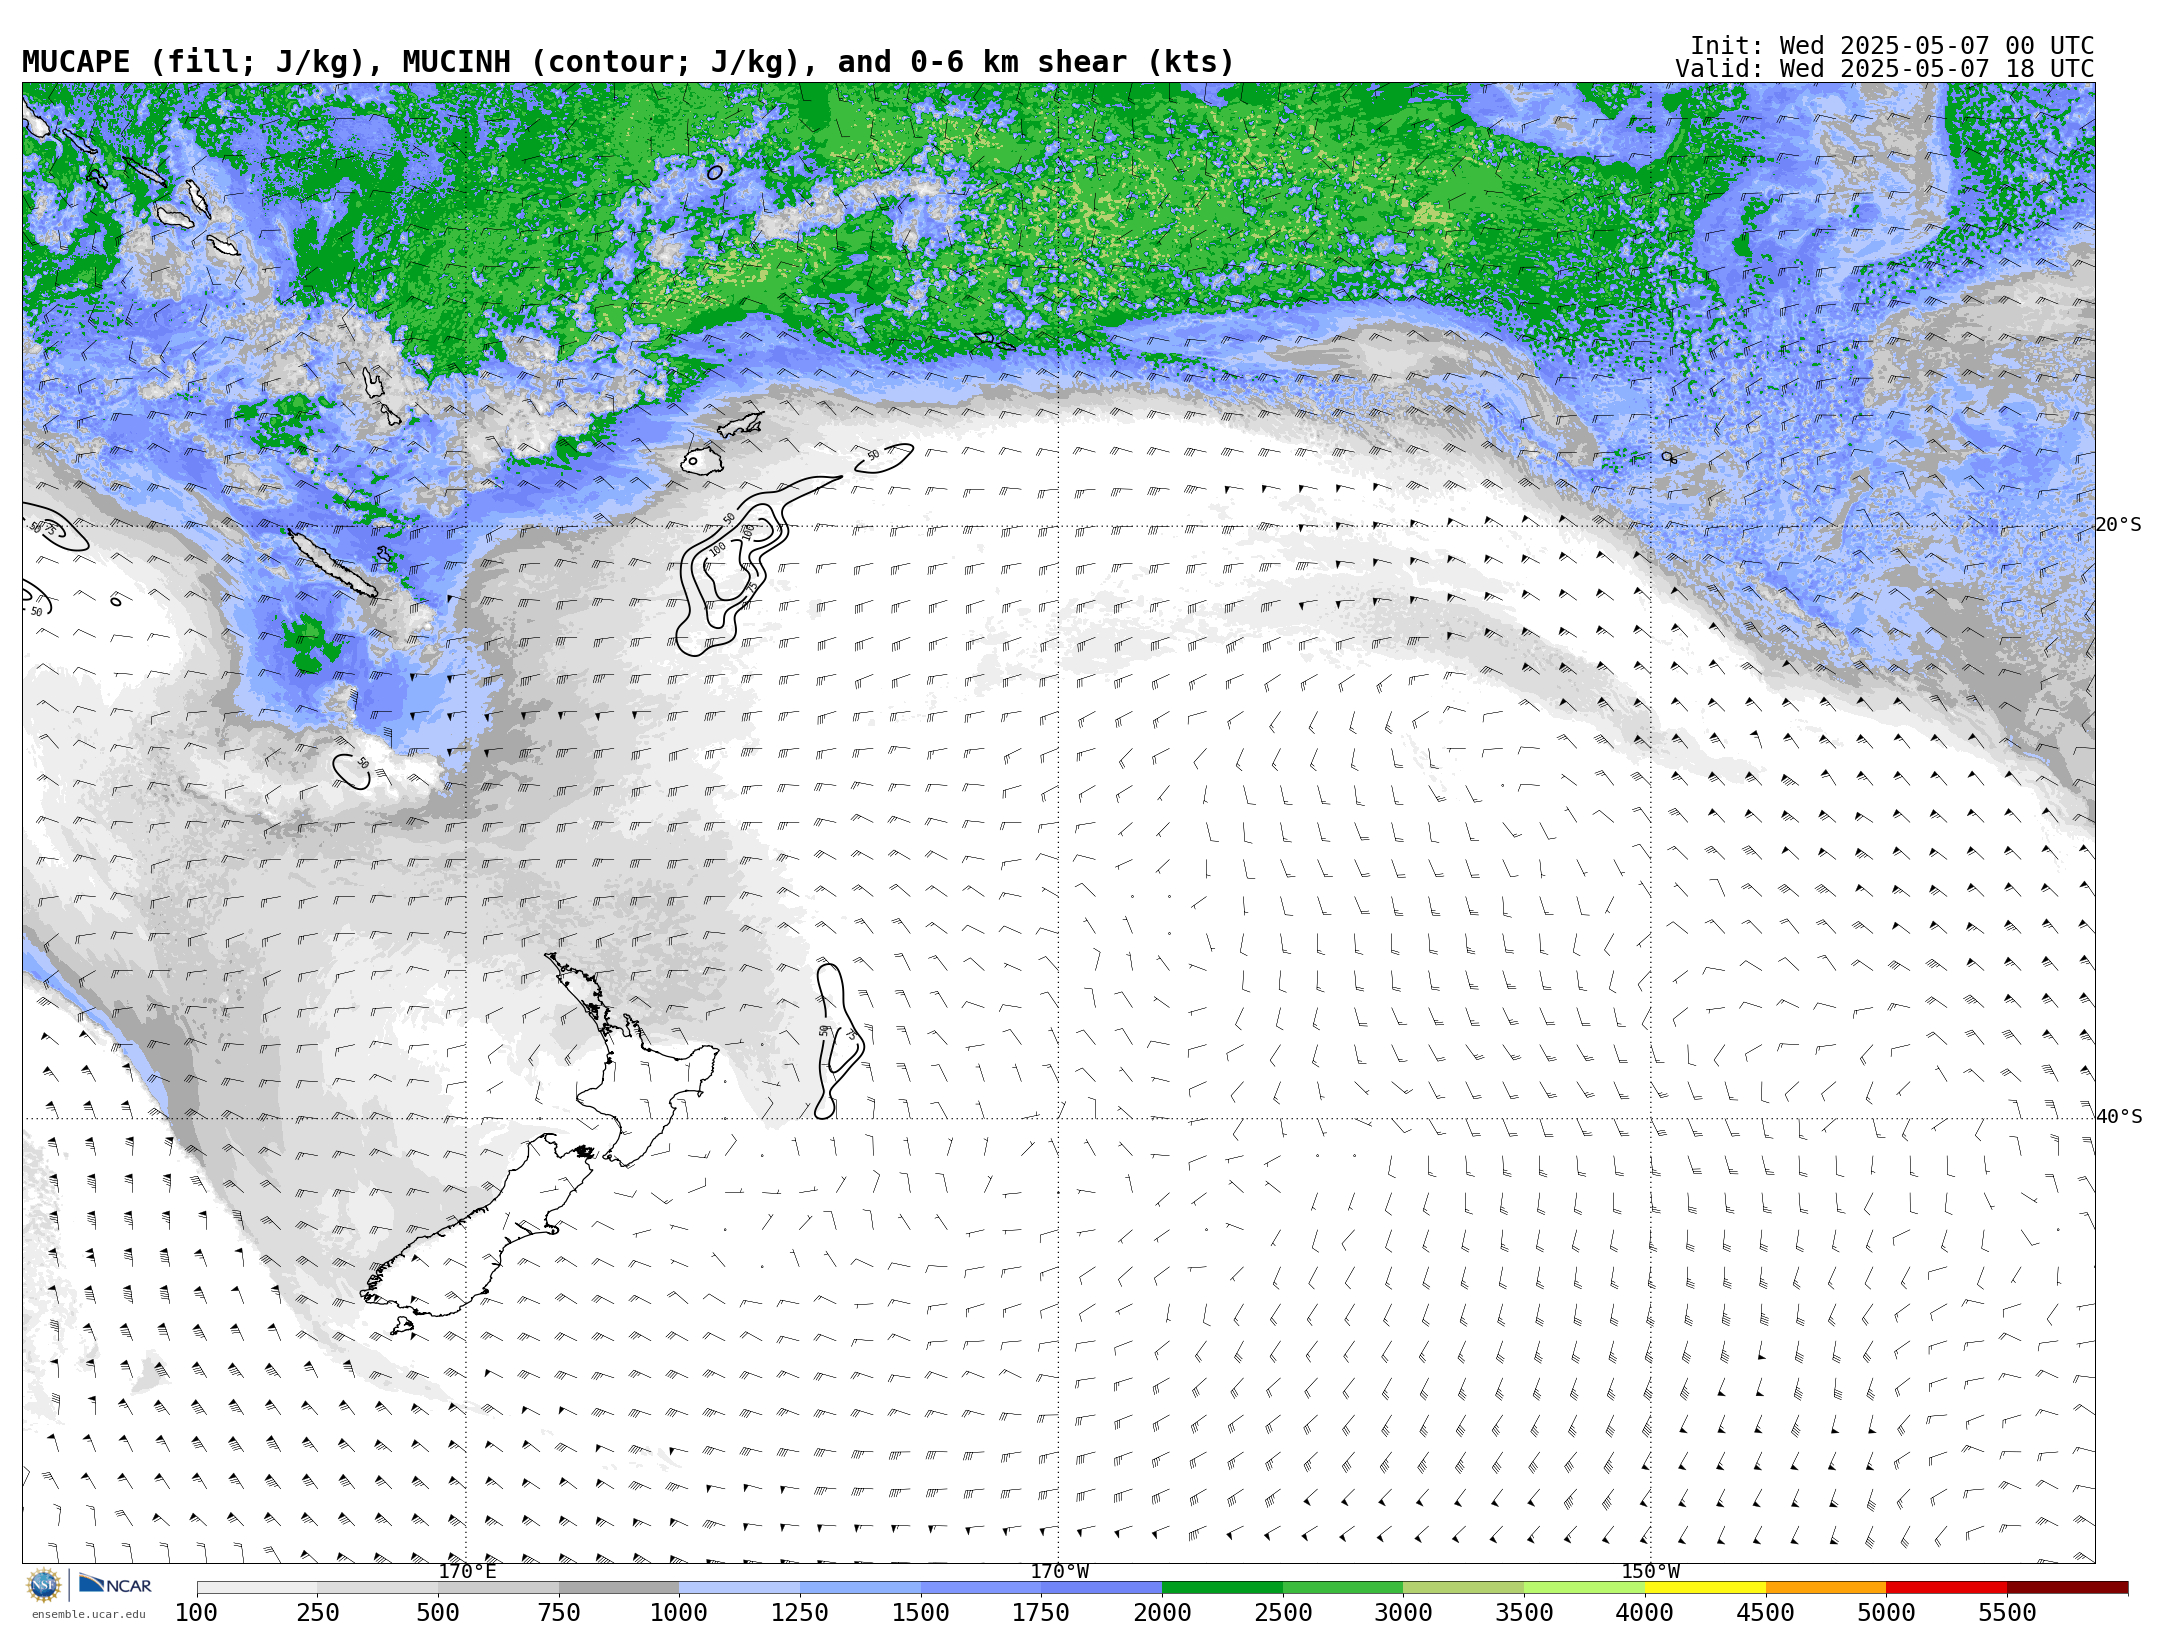Click the colorbar tick label 4000
This screenshot has height=1626, width=2160.
[1645, 1613]
